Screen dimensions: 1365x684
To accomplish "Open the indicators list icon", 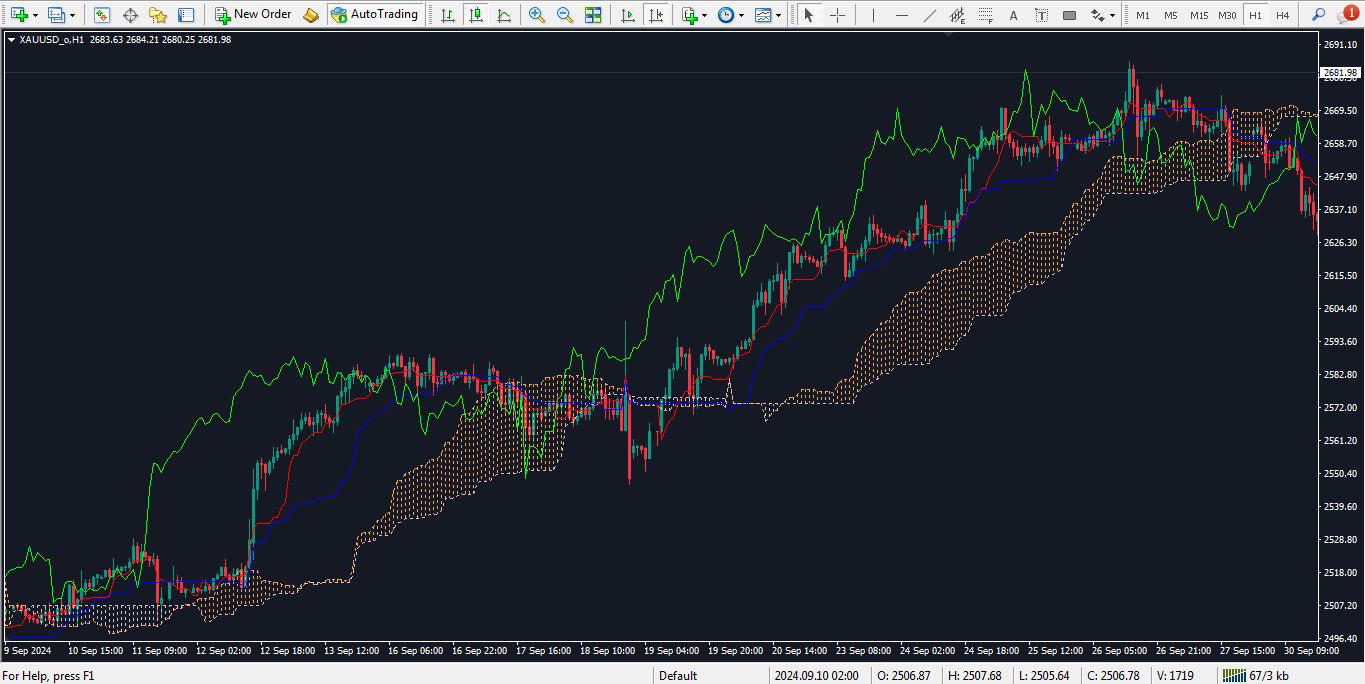I will point(689,15).
